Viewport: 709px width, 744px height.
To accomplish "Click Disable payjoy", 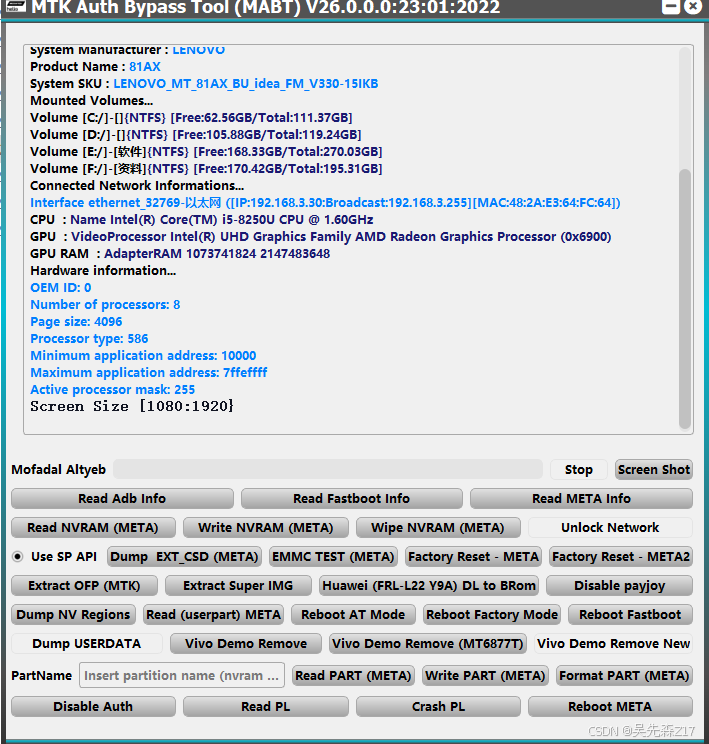I will (619, 586).
